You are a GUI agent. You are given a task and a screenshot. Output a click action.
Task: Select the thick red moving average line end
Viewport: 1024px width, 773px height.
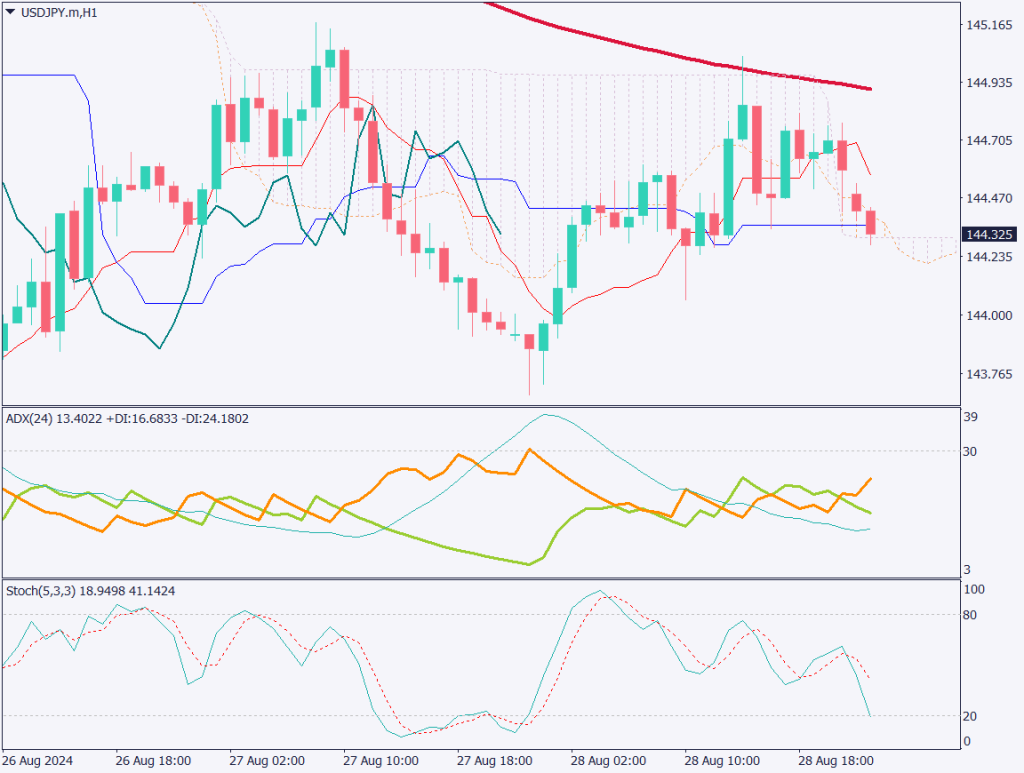pyautogui.click(x=868, y=89)
